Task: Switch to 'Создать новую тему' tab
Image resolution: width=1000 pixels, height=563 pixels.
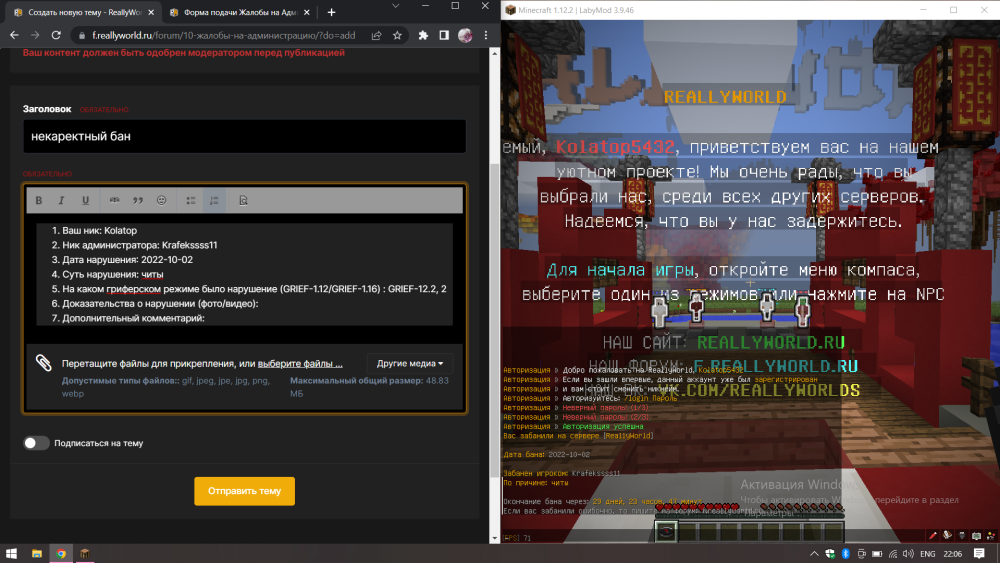Action: [x=84, y=12]
